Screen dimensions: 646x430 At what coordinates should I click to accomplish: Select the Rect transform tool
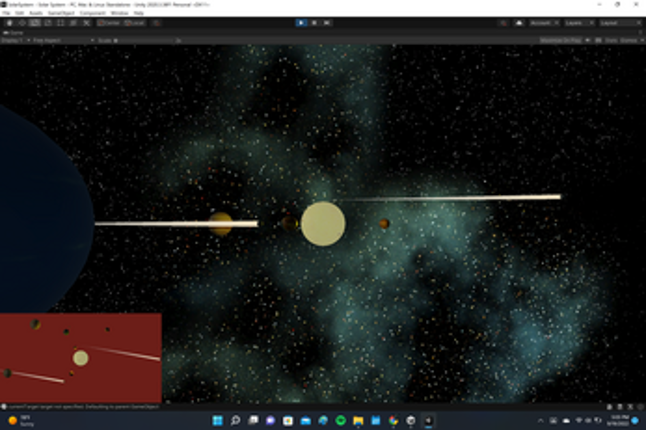pos(61,23)
